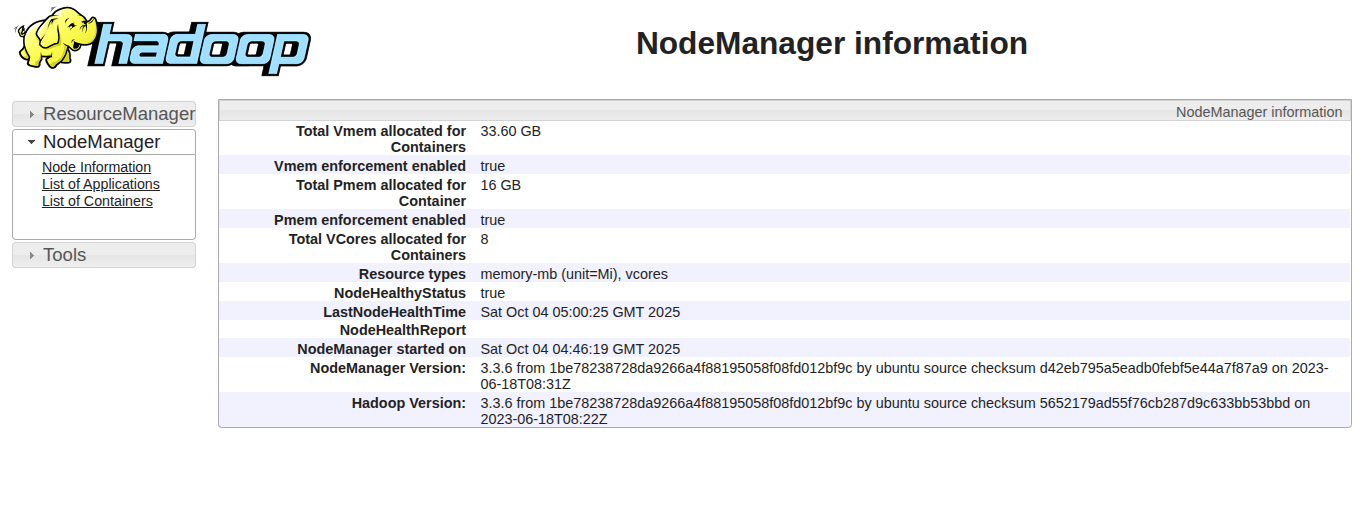This screenshot has width=1366, height=524.
Task: Click the NodeManager information table header bar
Action: coord(784,112)
